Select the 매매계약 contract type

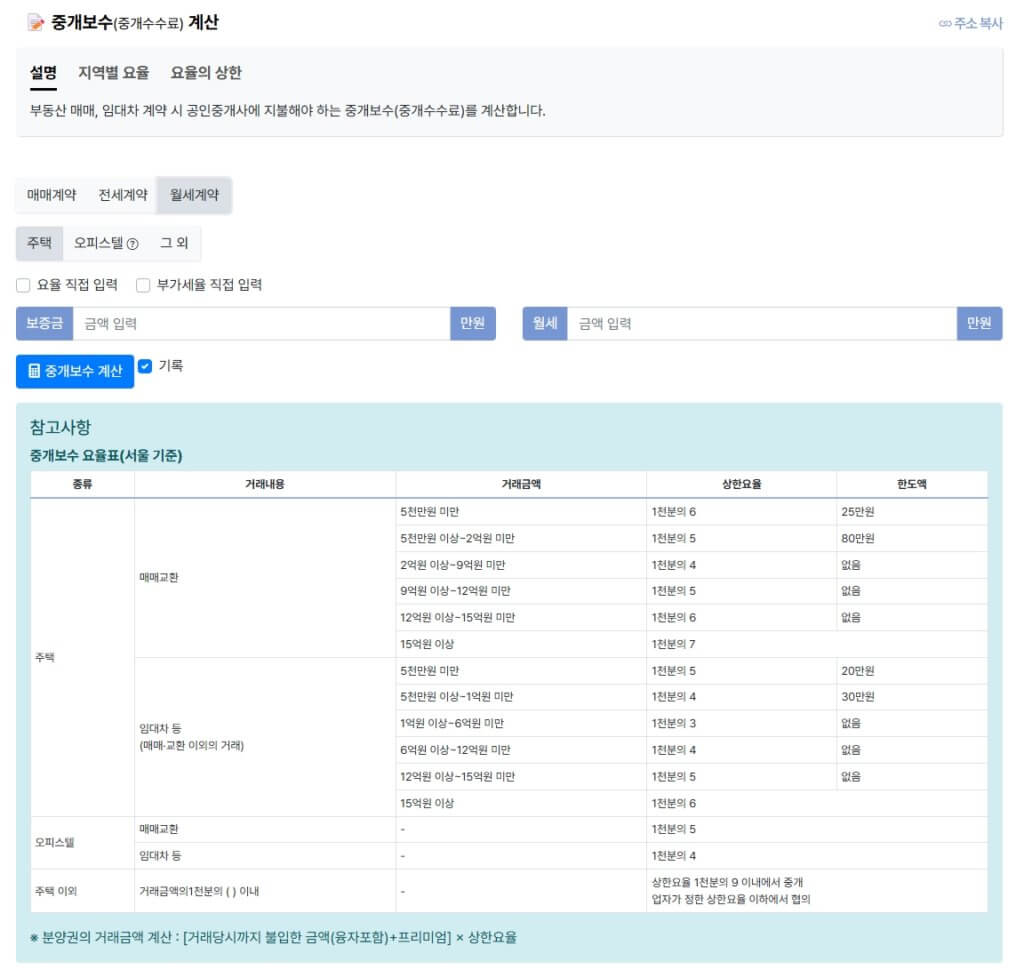pos(51,195)
